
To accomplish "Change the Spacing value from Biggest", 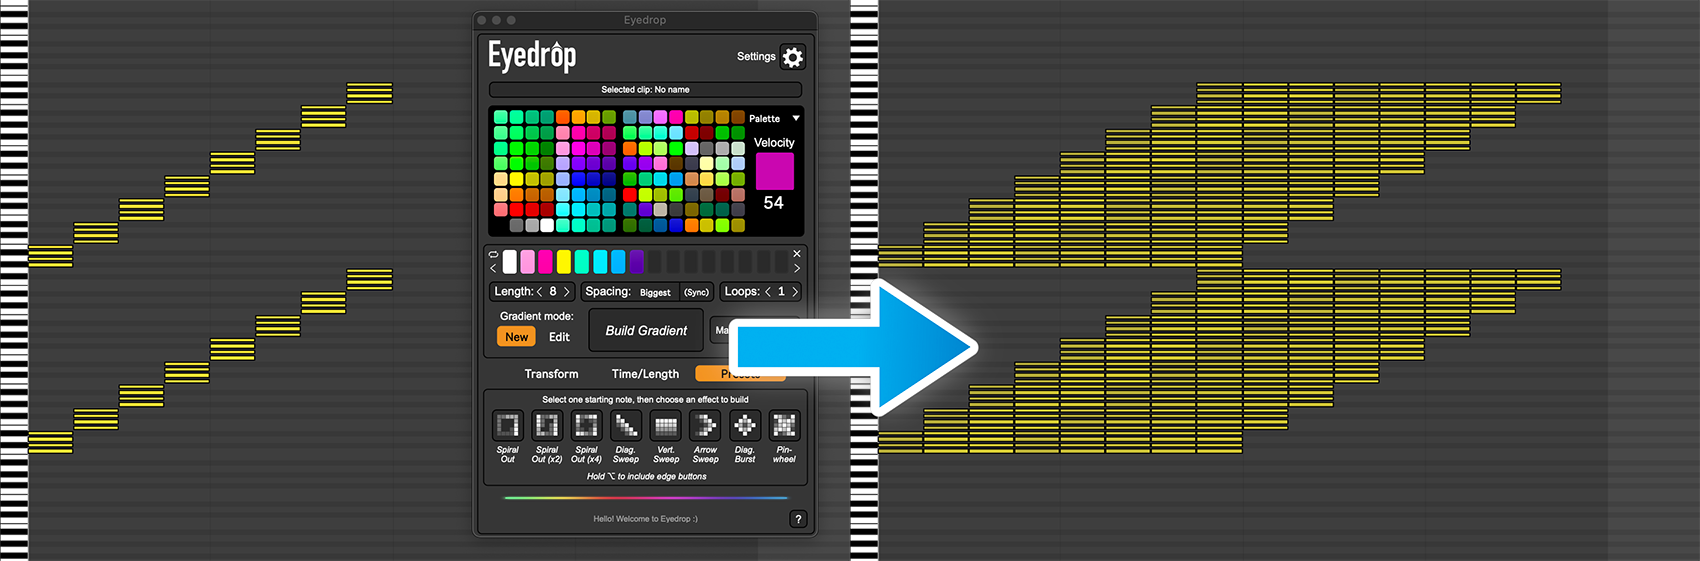I will click(655, 292).
